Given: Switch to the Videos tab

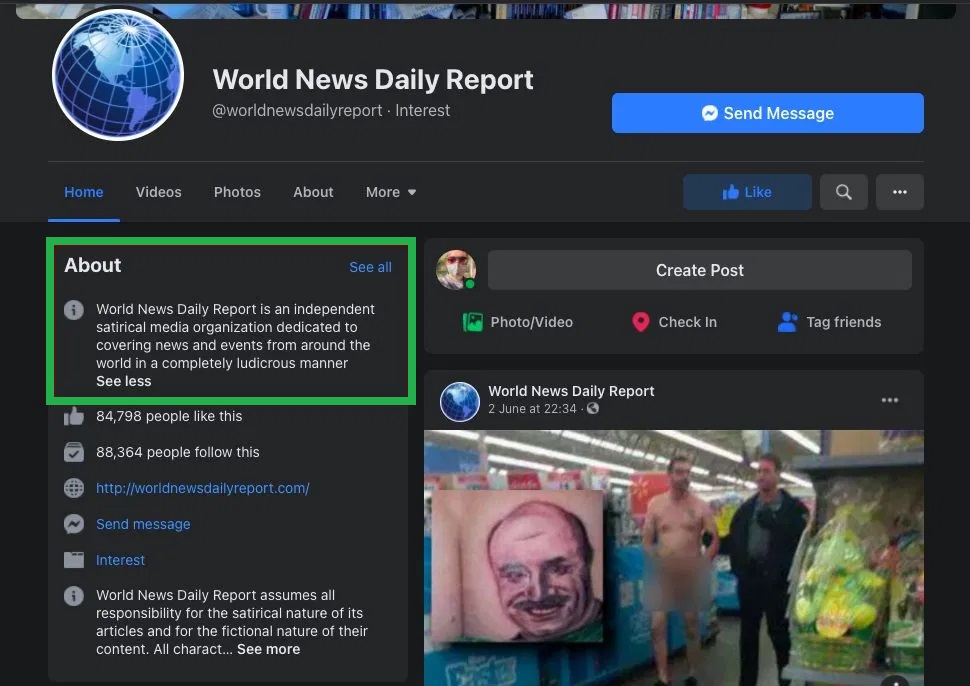Looking at the screenshot, I should (x=159, y=192).
